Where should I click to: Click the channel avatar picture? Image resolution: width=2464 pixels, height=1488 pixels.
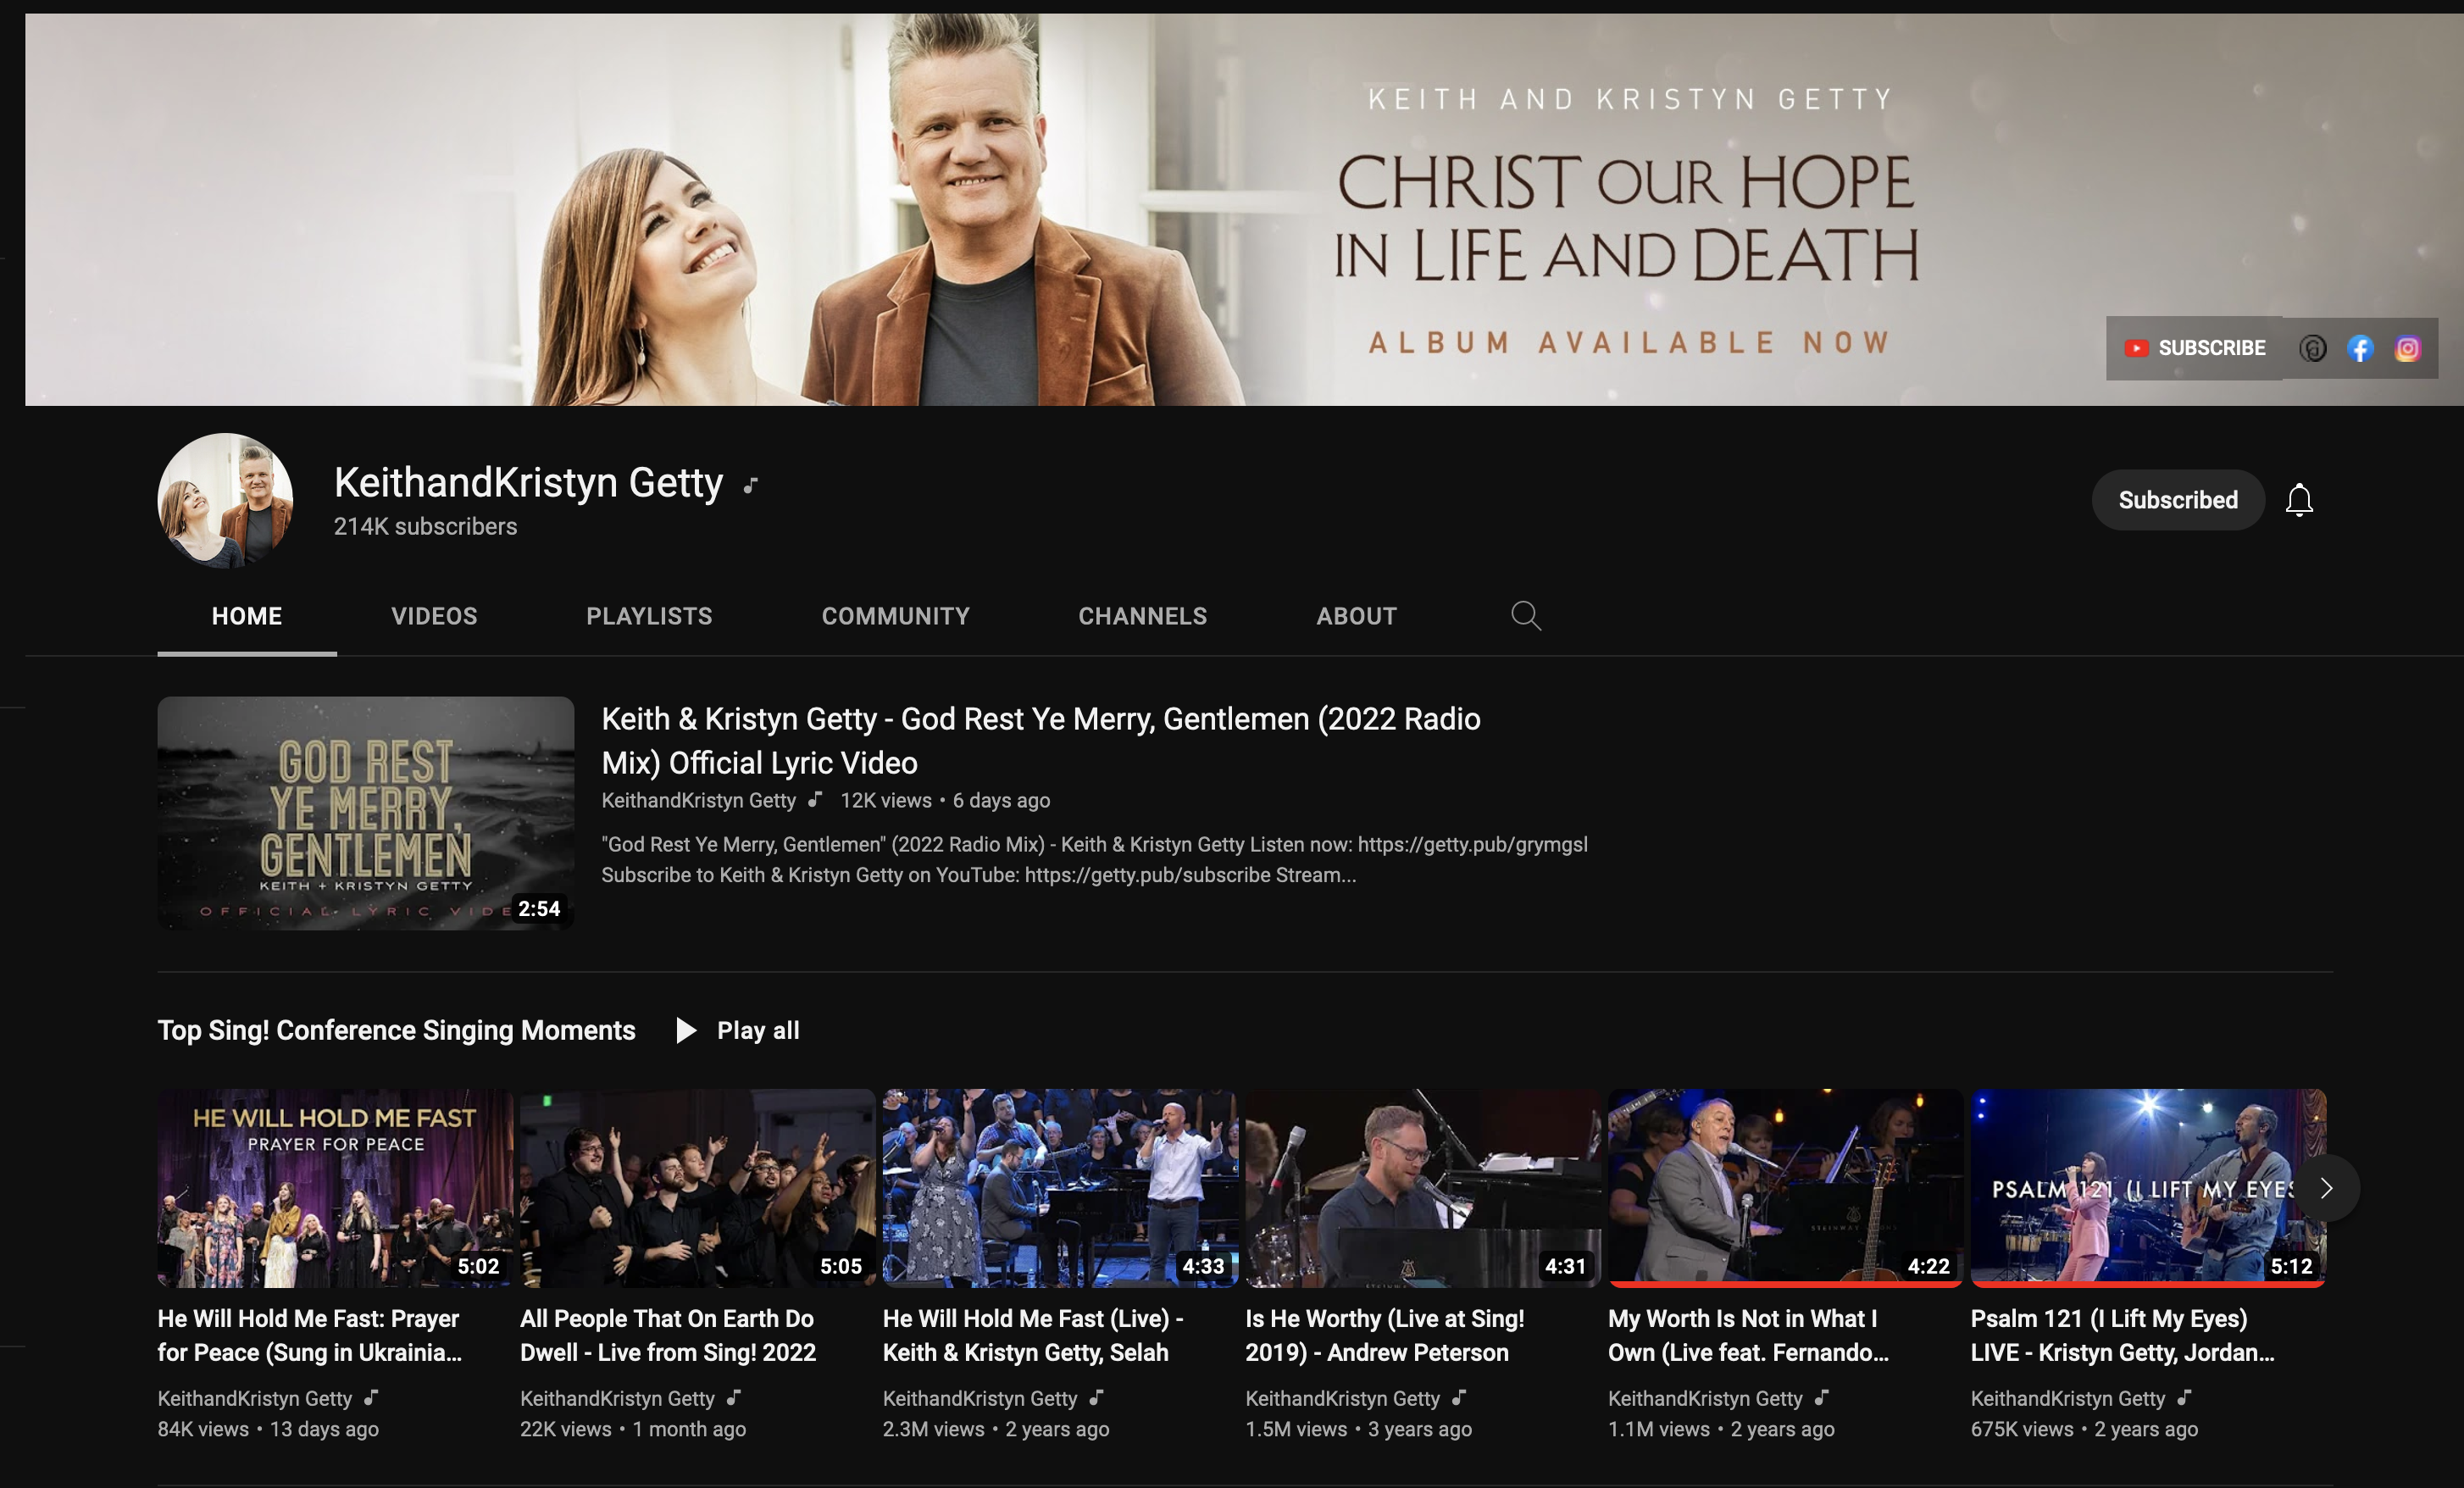(x=225, y=500)
